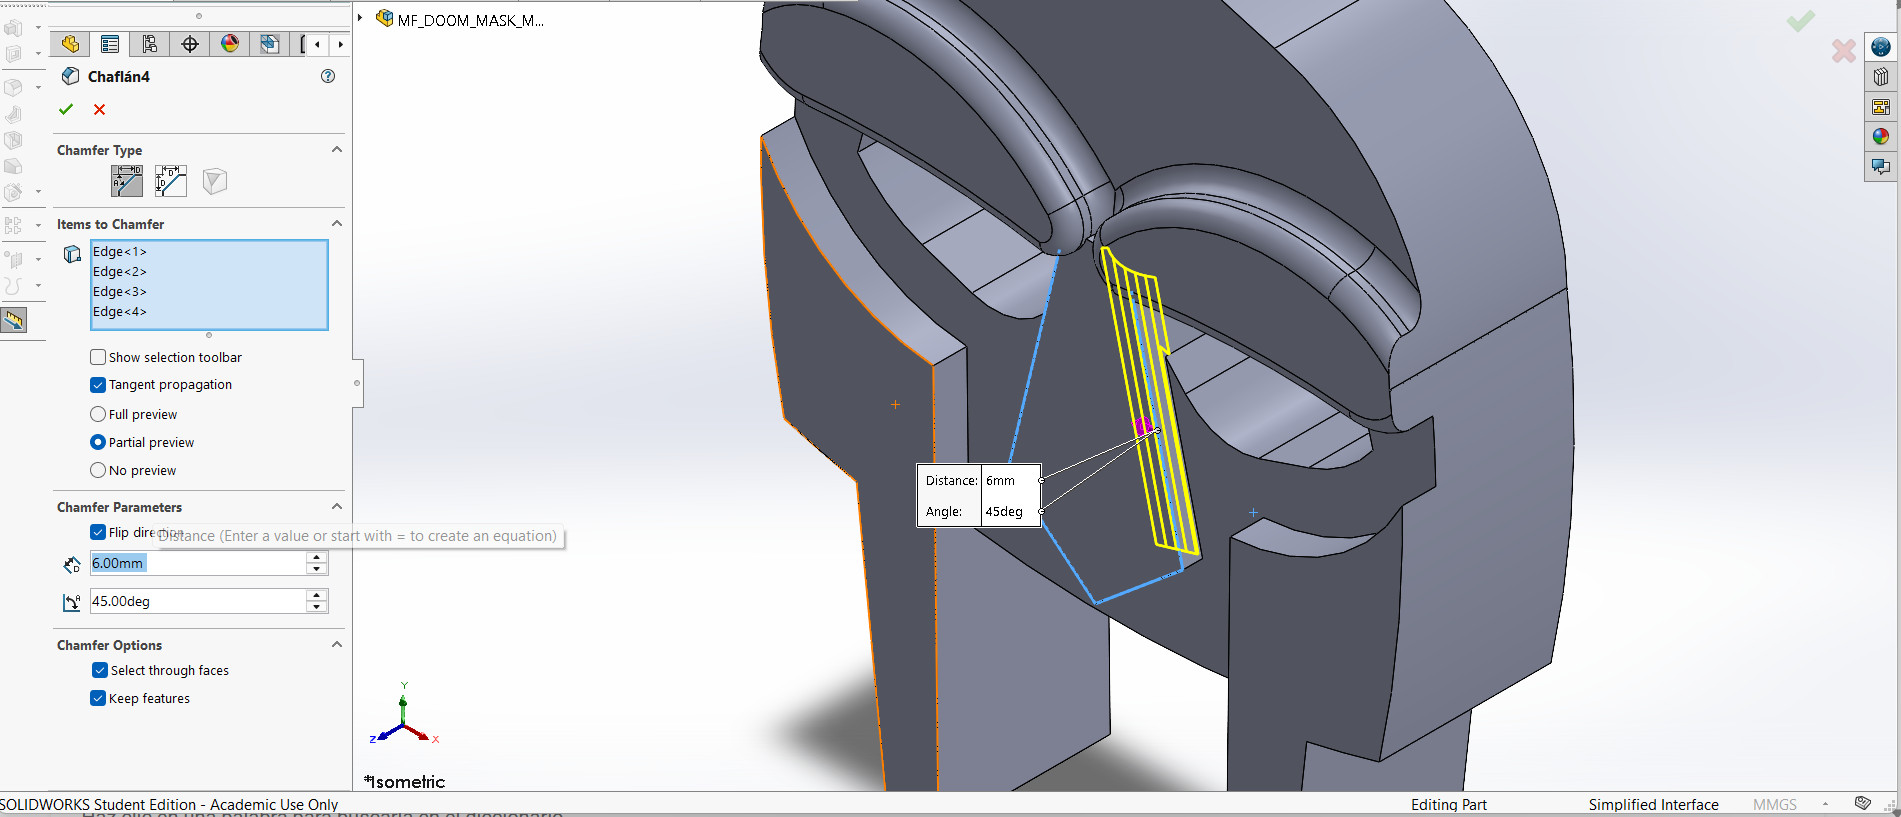Select the Distance Distance chamfer type
1901x817 pixels.
[x=171, y=181]
